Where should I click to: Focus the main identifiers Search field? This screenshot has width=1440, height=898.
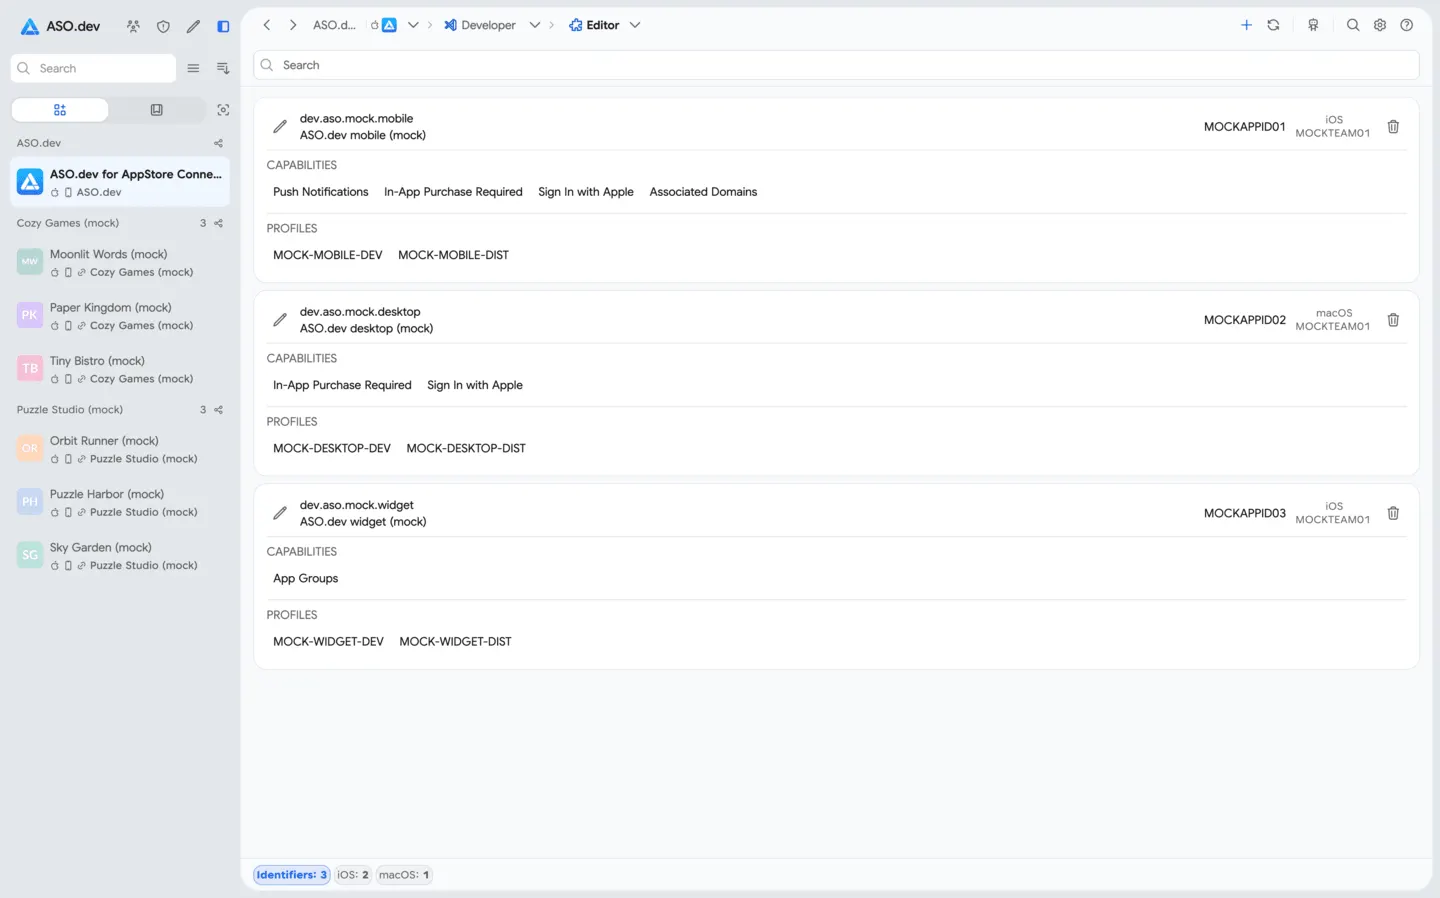click(x=836, y=65)
